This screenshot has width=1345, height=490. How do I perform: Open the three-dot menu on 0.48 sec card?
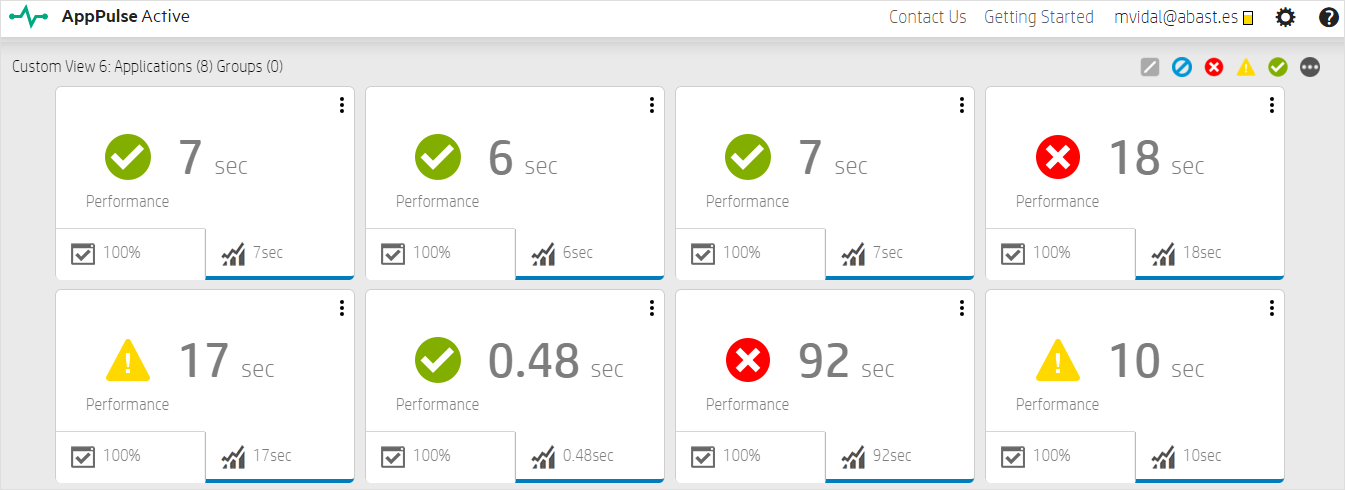(651, 308)
